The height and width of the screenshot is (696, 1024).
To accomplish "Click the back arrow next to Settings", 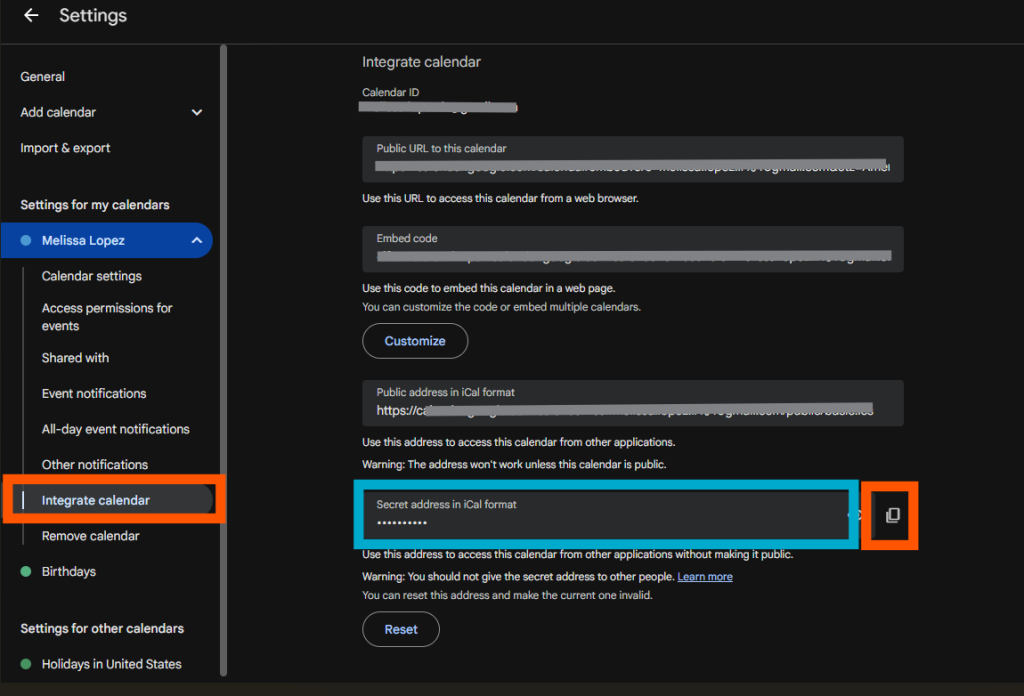I will pyautogui.click(x=31, y=16).
